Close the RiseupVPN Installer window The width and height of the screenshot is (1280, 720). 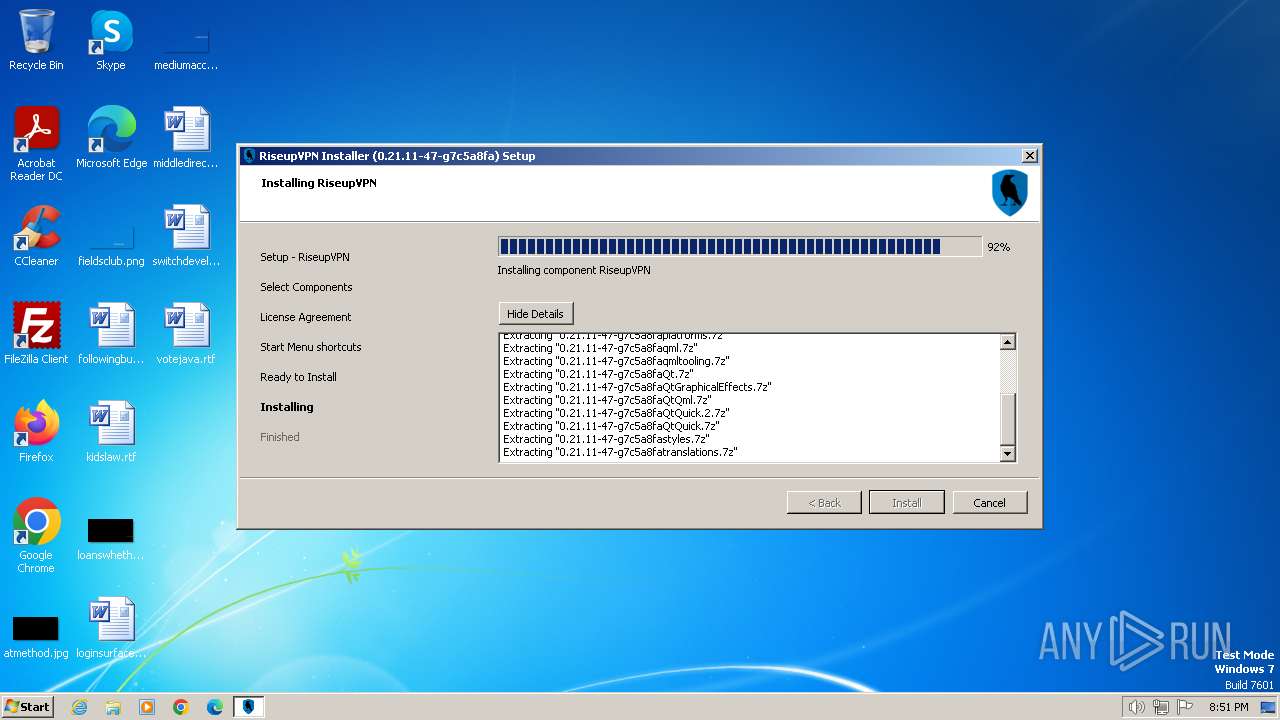pos(1029,156)
